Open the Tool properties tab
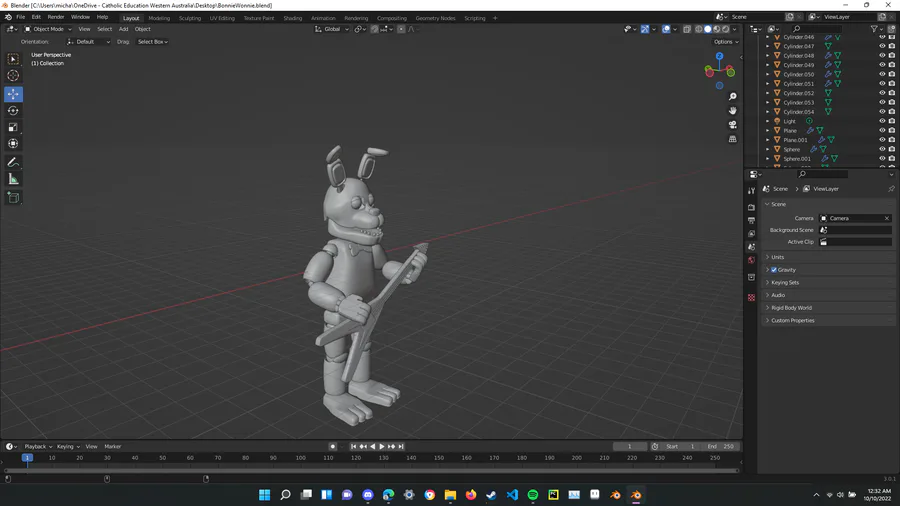The height and width of the screenshot is (506, 900). click(751, 190)
